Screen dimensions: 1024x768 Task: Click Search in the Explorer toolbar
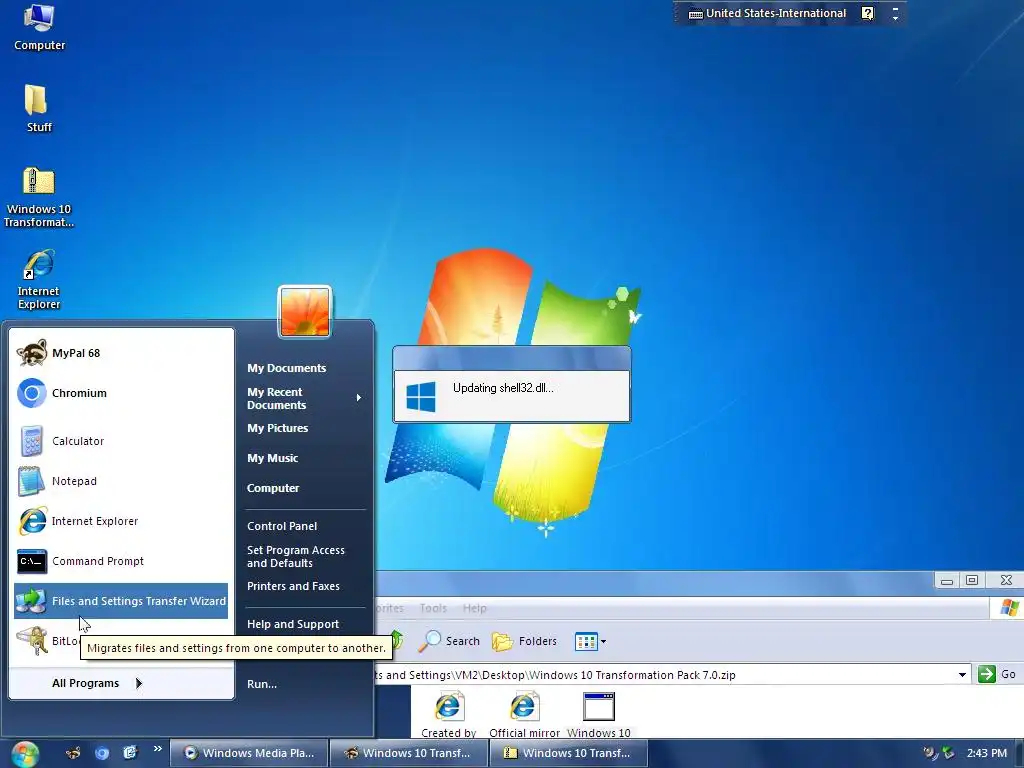(449, 641)
